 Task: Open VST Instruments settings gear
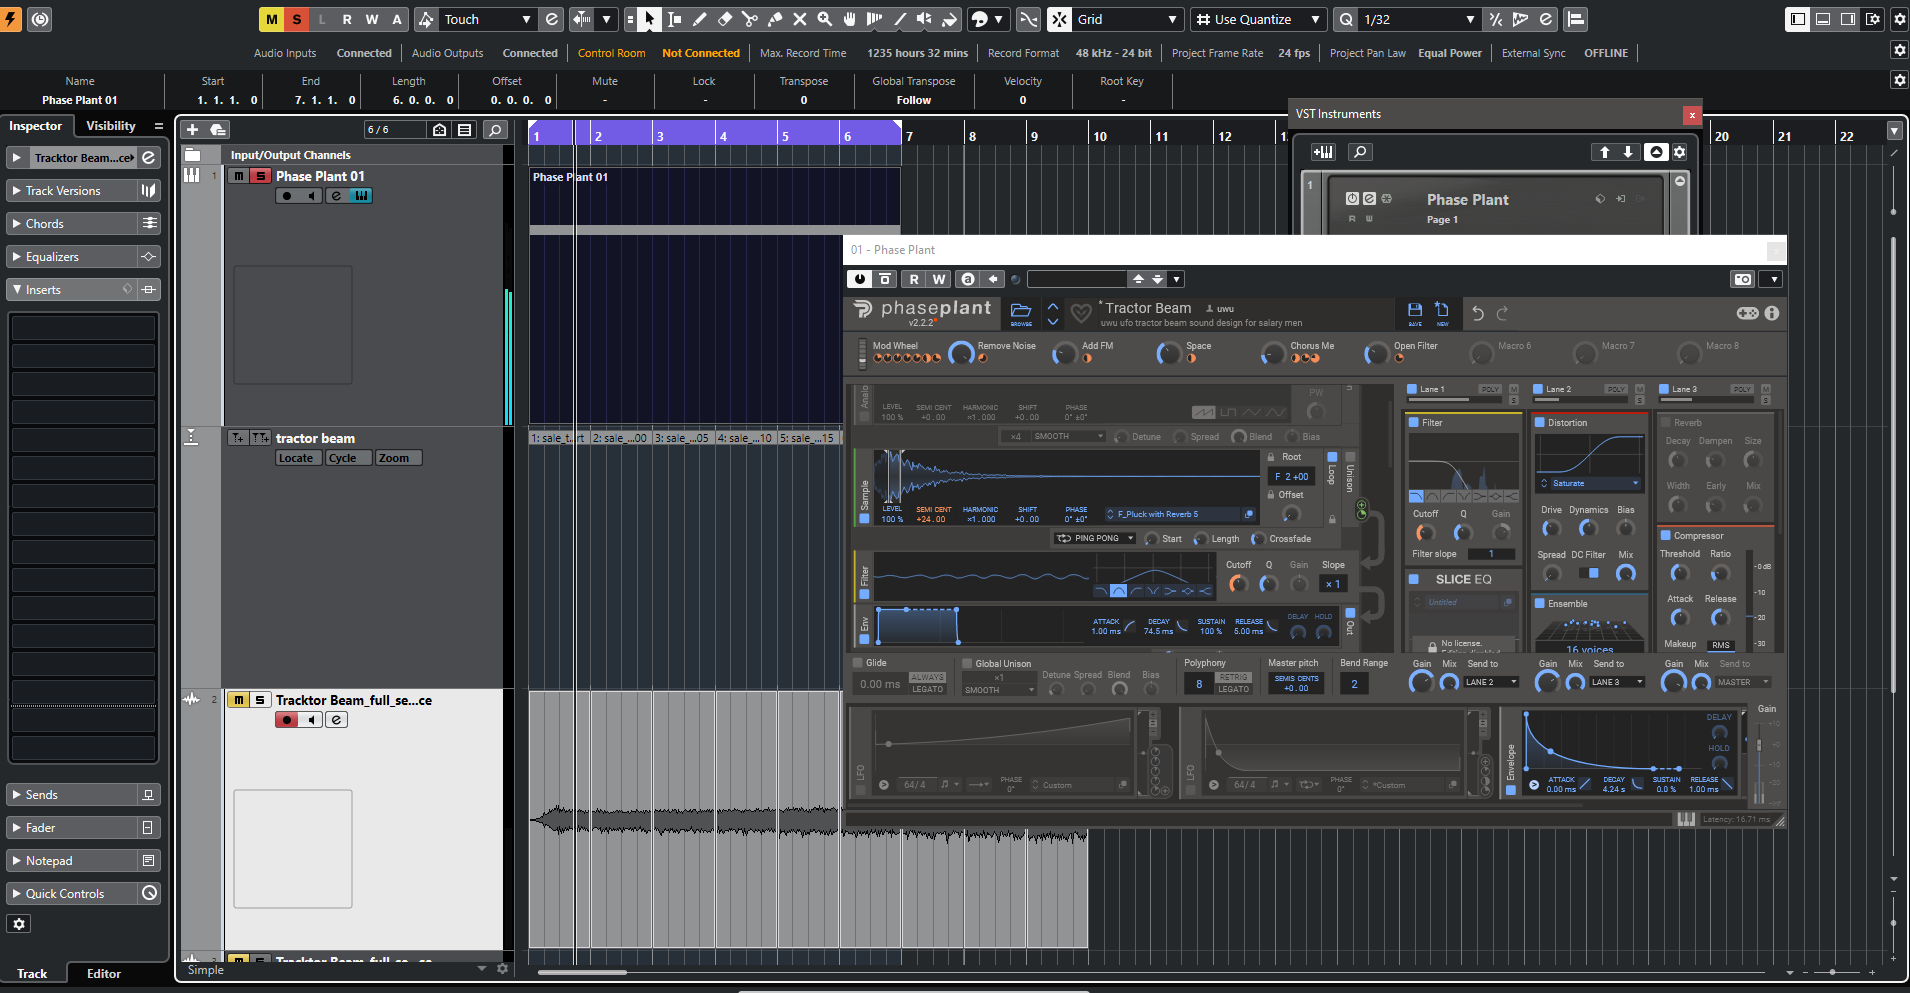1680,152
